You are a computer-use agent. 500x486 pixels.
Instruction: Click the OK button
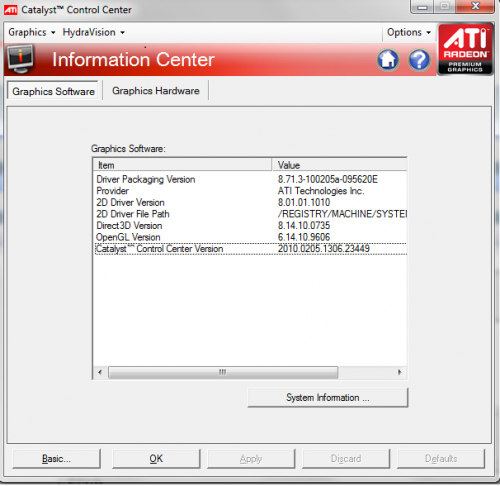[x=156, y=459]
